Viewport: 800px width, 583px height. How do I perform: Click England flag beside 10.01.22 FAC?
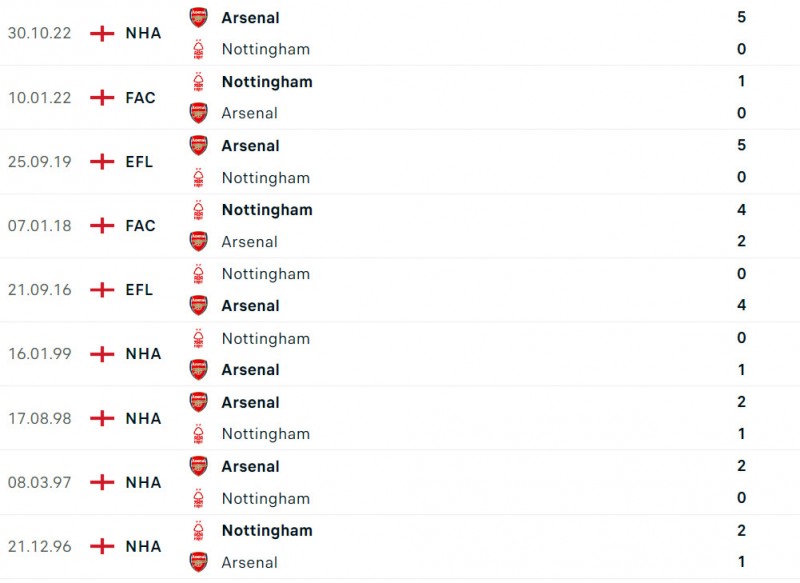point(102,97)
